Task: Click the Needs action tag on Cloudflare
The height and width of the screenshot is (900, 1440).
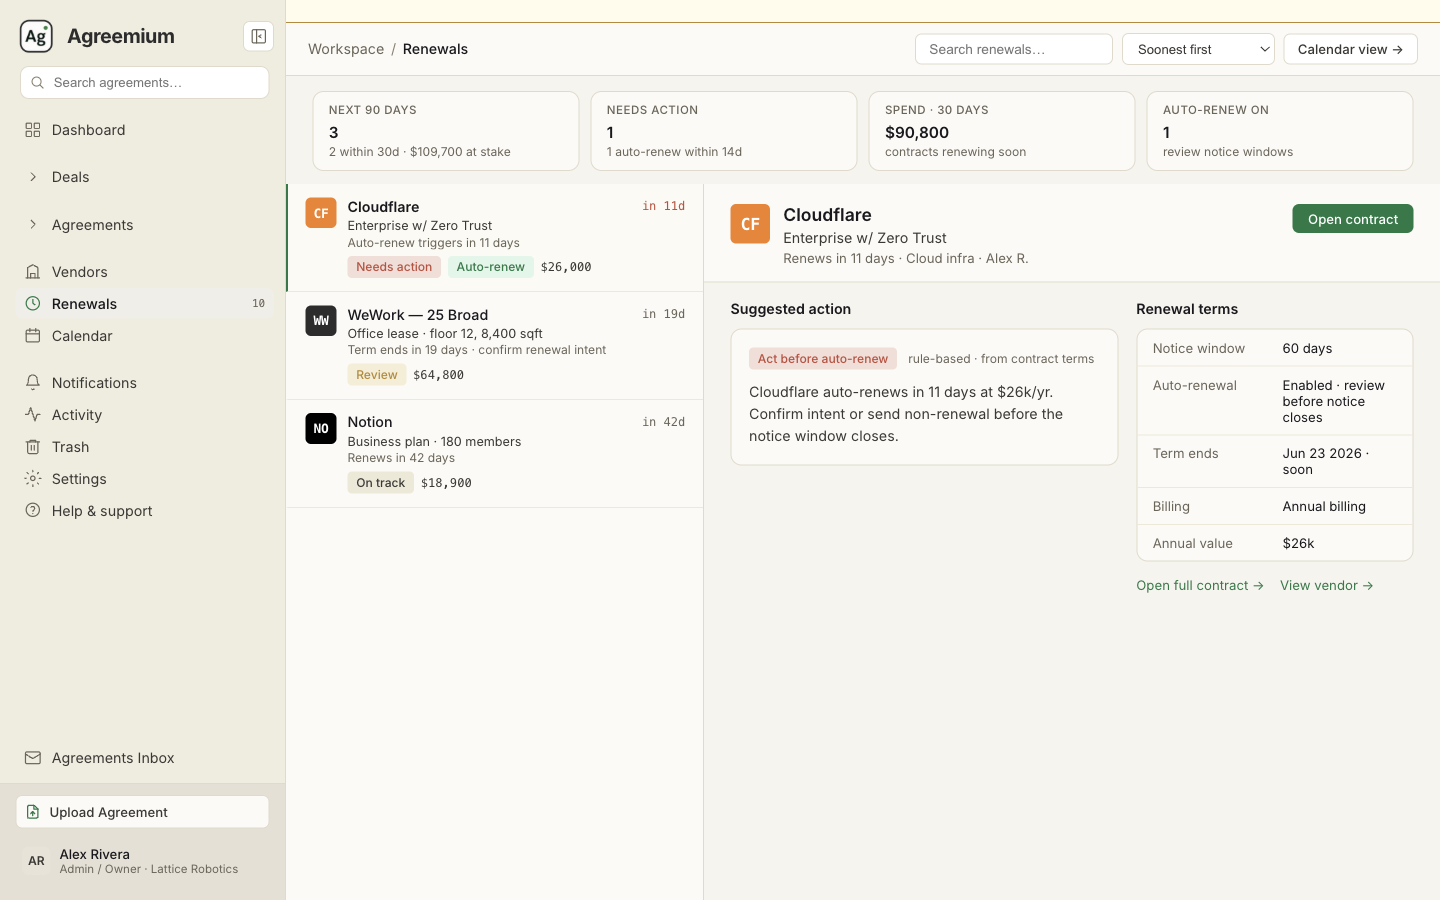Action: (394, 267)
